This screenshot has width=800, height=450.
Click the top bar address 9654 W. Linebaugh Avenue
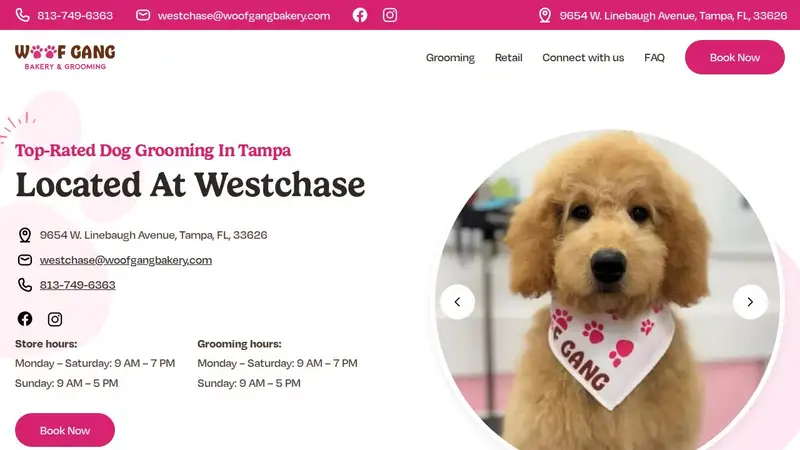[x=673, y=16]
